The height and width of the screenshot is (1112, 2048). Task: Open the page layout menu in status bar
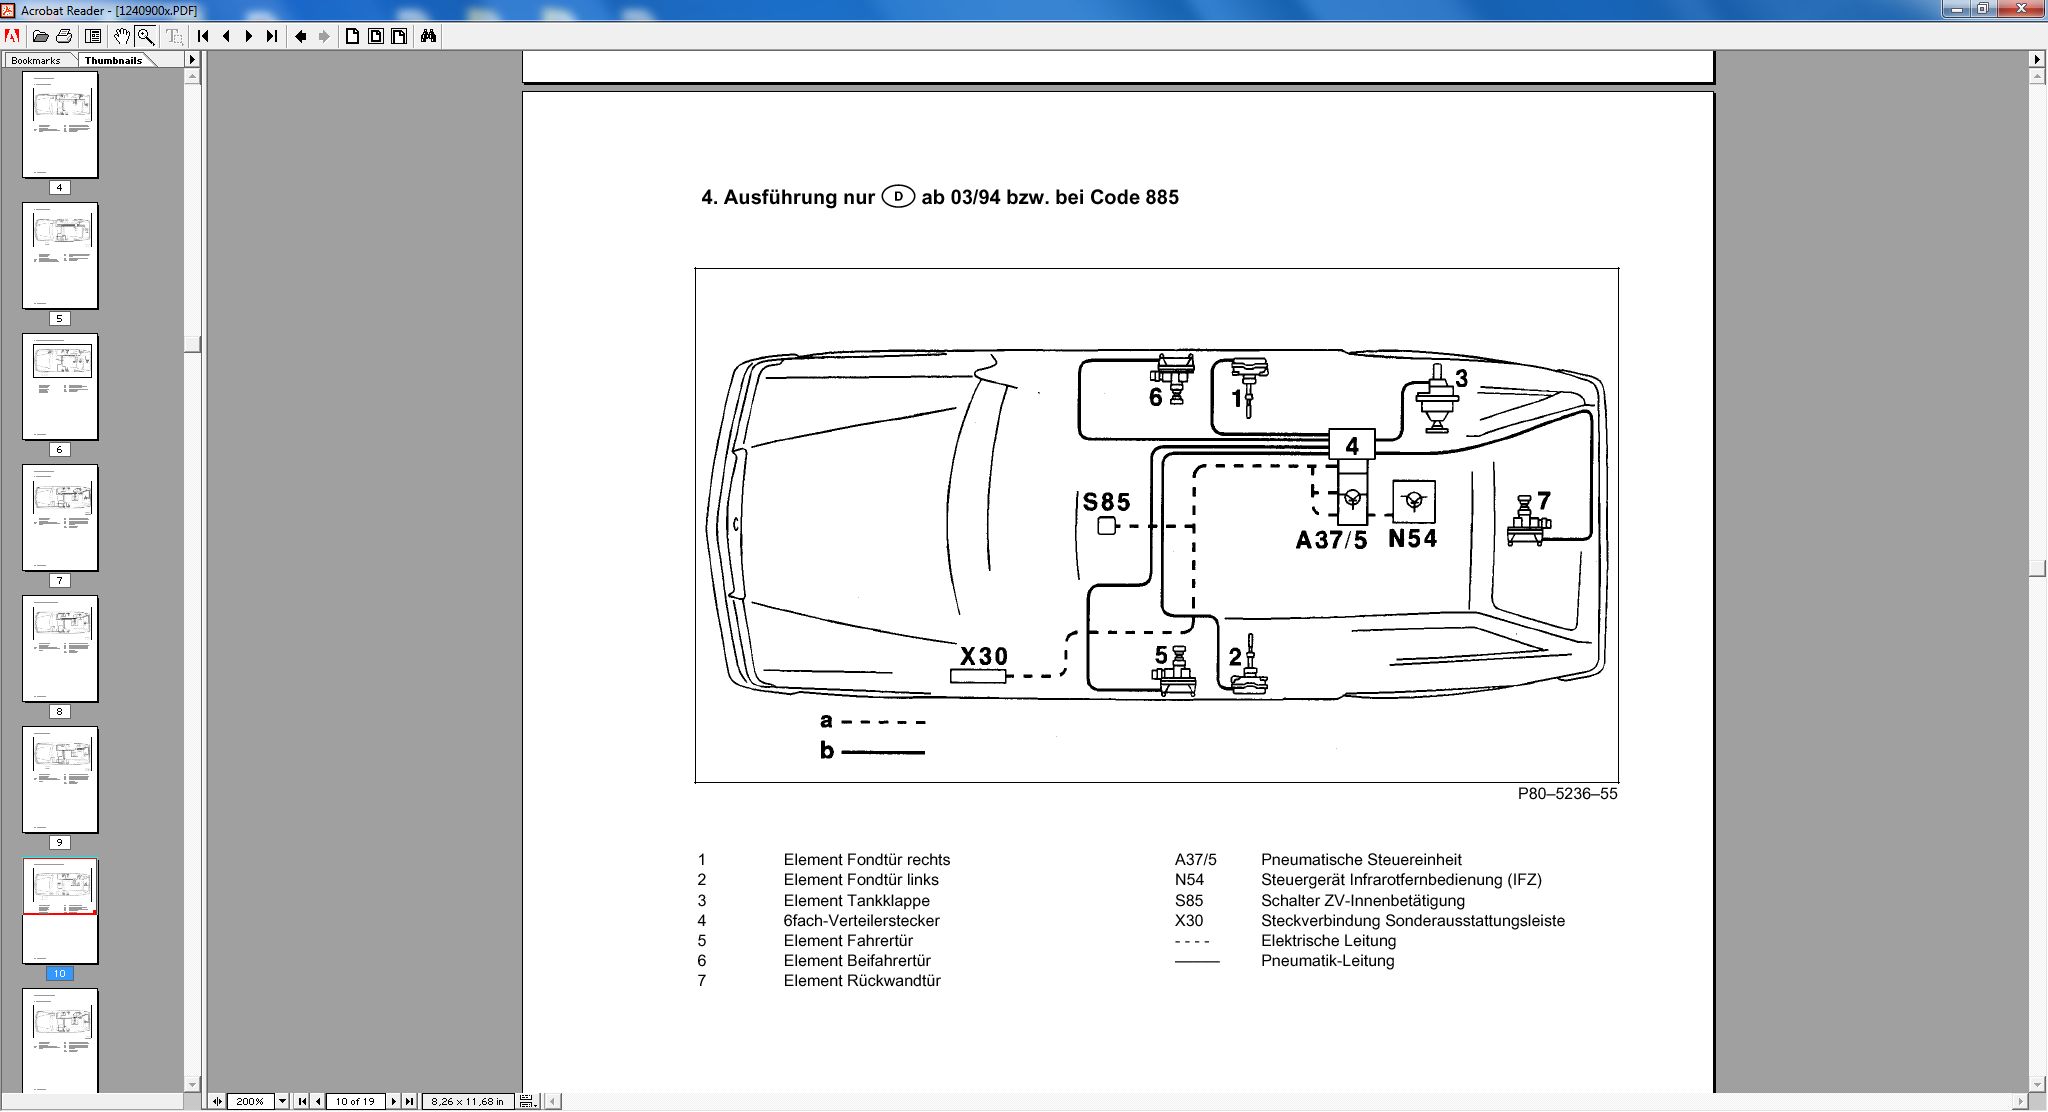(x=529, y=1101)
